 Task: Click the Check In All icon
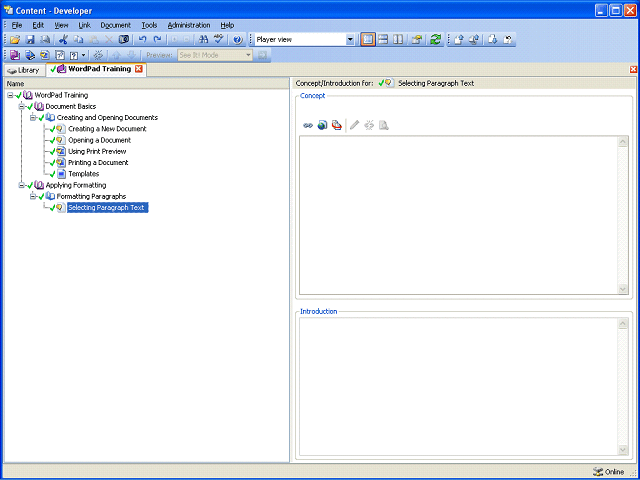(x=474, y=40)
